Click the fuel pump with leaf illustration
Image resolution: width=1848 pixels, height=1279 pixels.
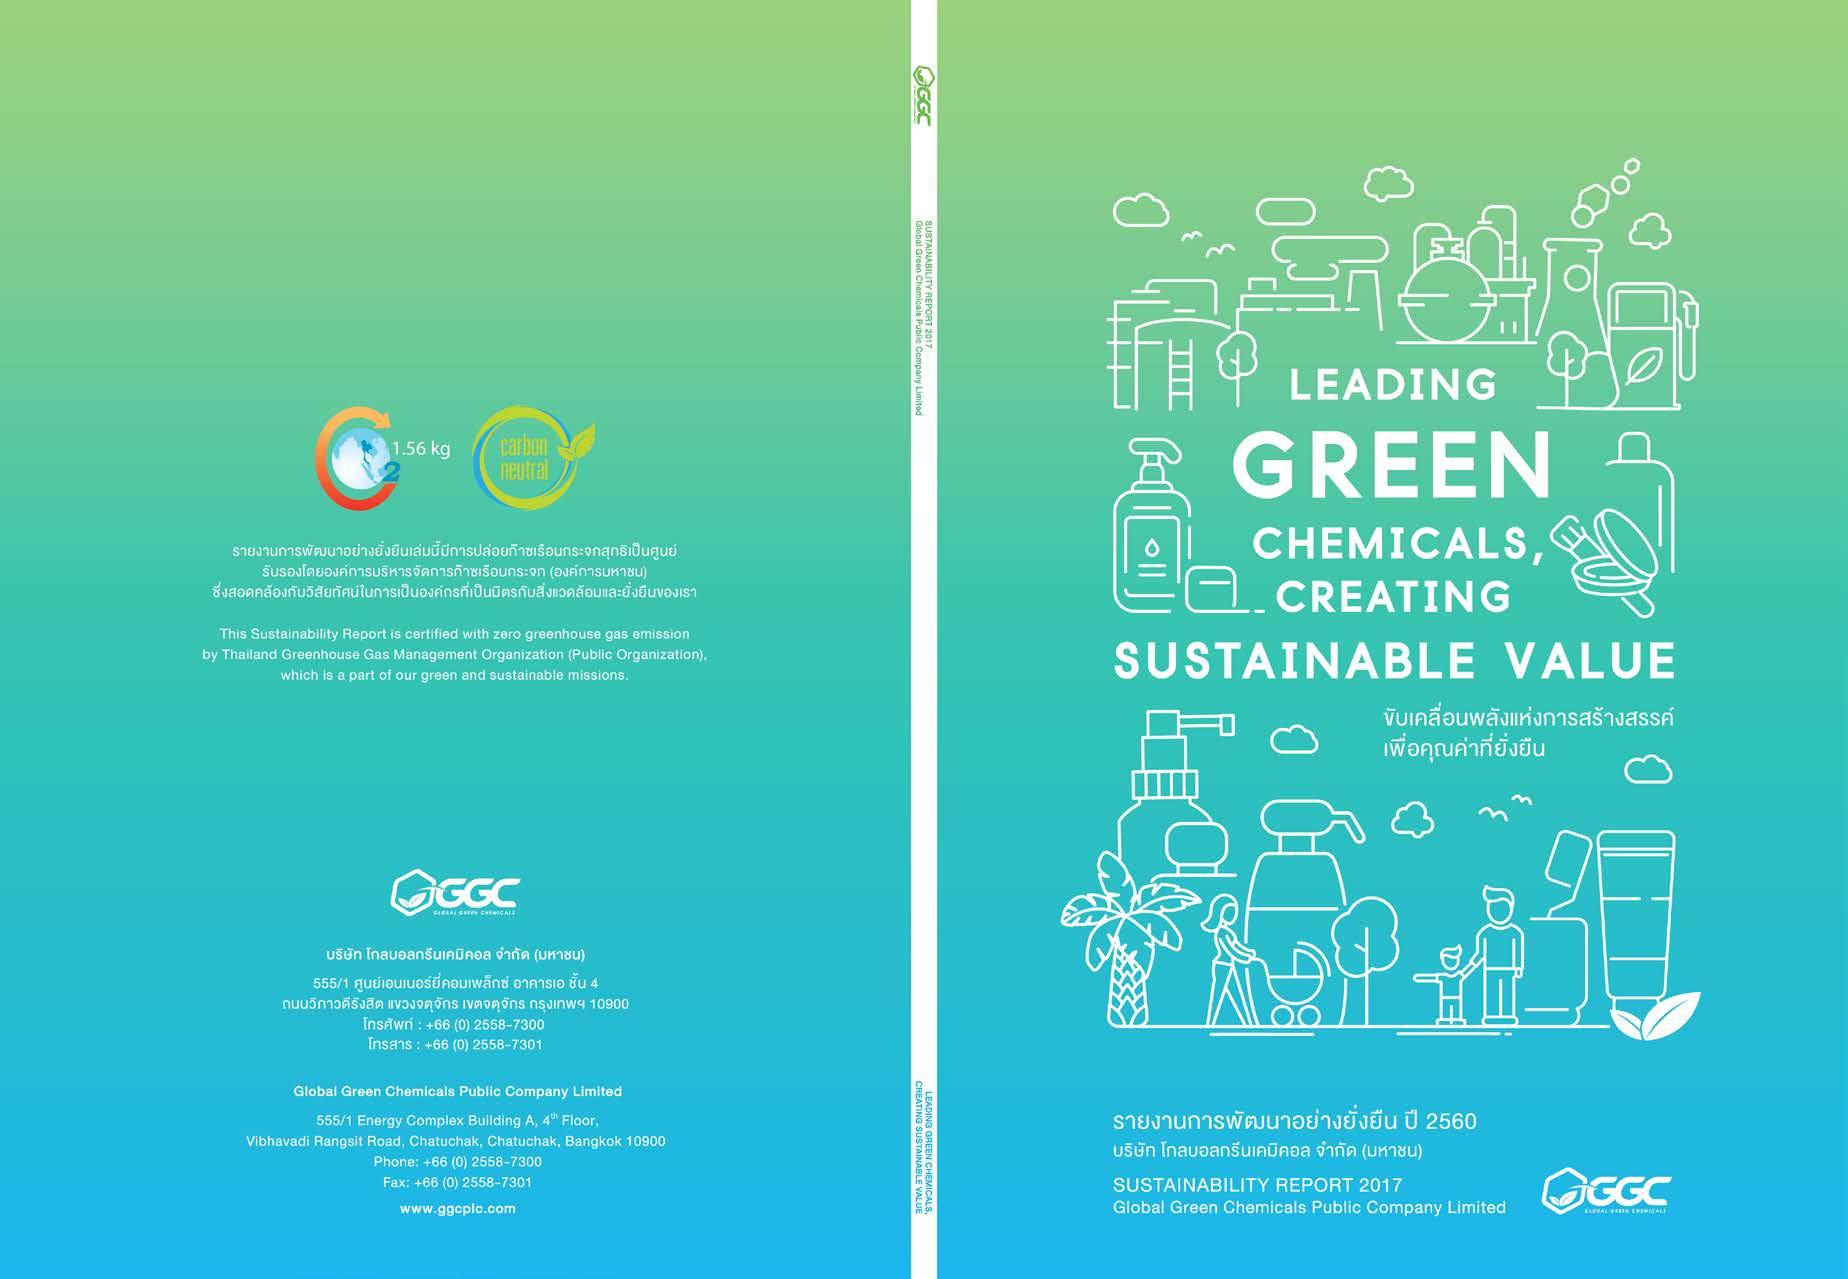point(1651,346)
